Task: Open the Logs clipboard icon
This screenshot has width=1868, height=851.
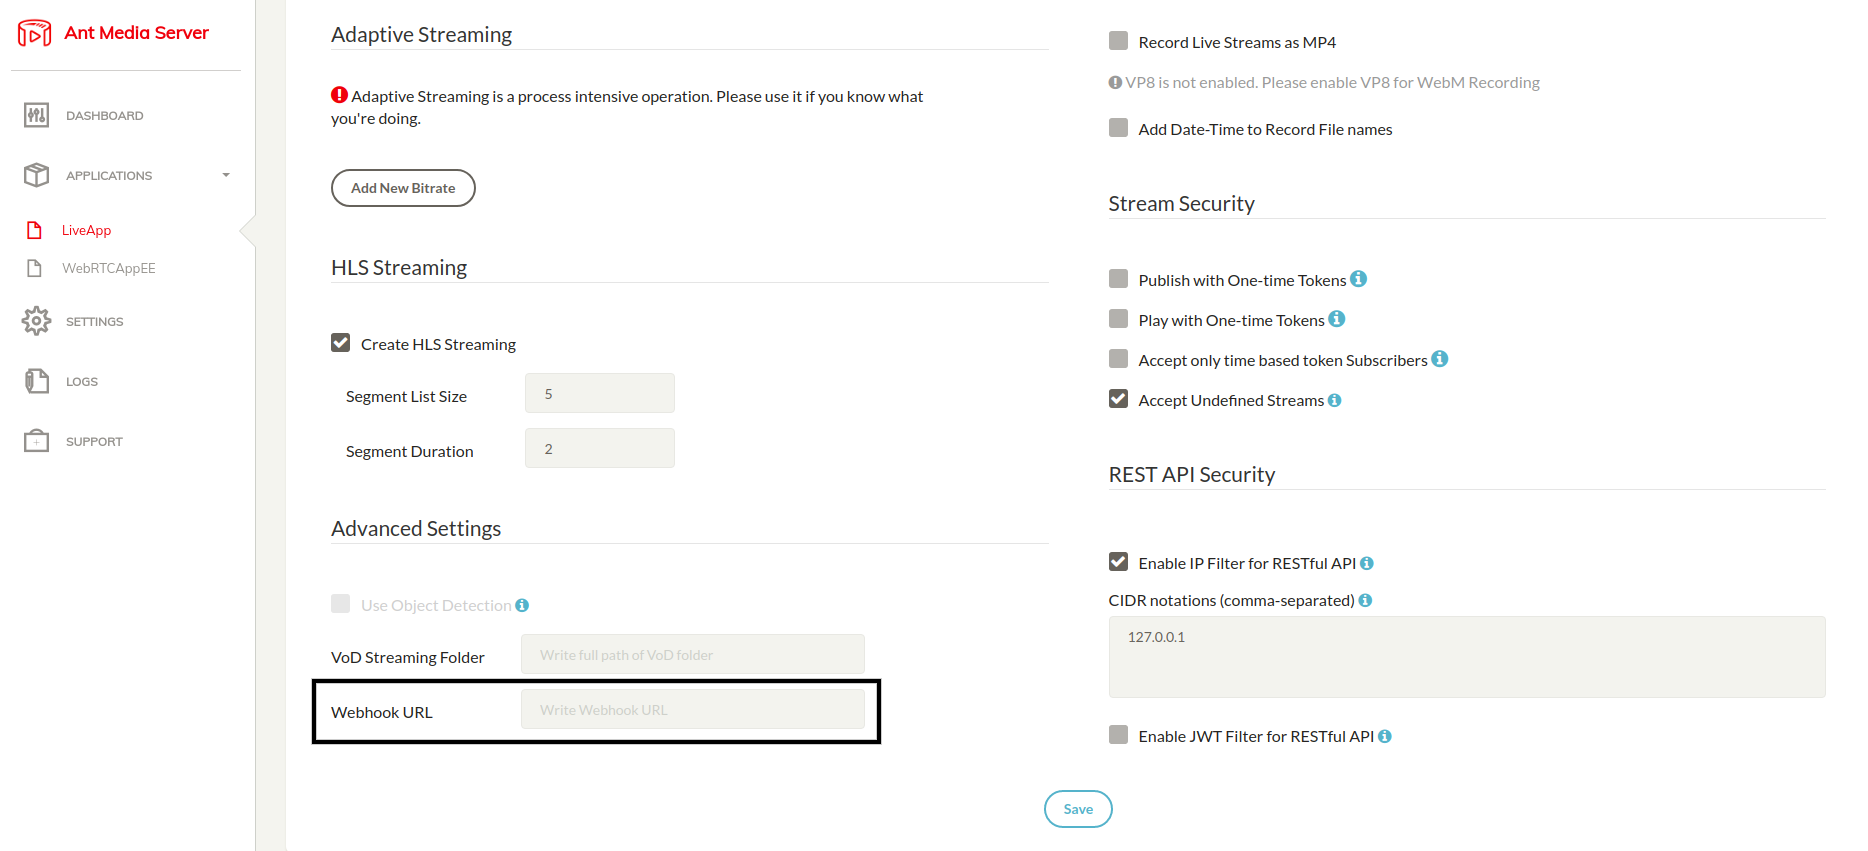Action: coord(36,381)
